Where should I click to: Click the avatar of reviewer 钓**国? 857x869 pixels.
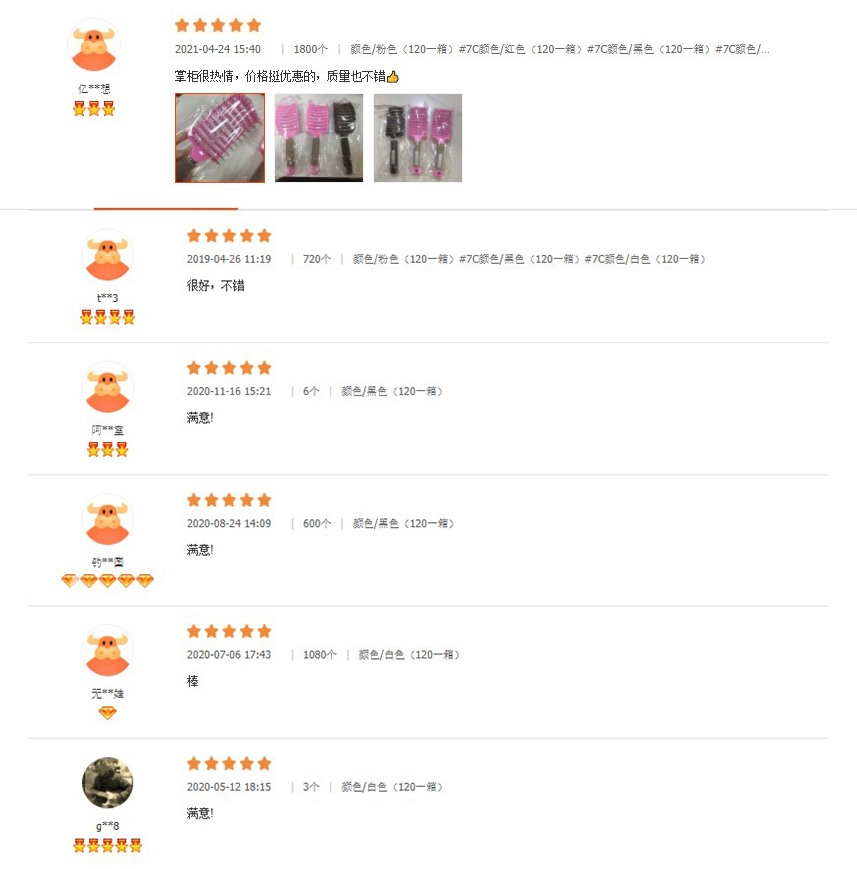[108, 519]
